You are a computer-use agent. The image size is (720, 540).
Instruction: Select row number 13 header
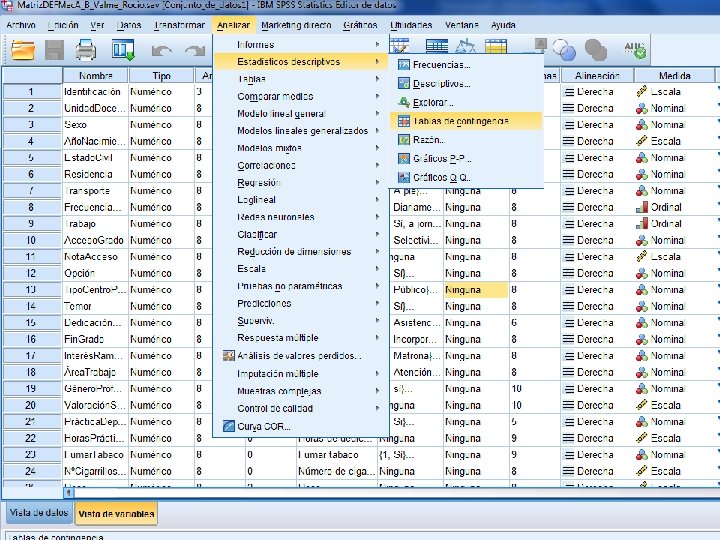pyautogui.click(x=31, y=290)
